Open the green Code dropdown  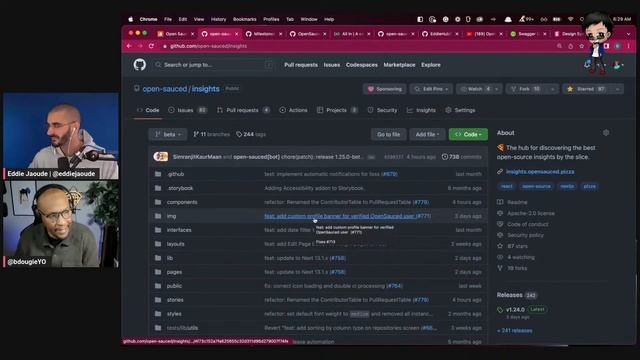pos(468,134)
